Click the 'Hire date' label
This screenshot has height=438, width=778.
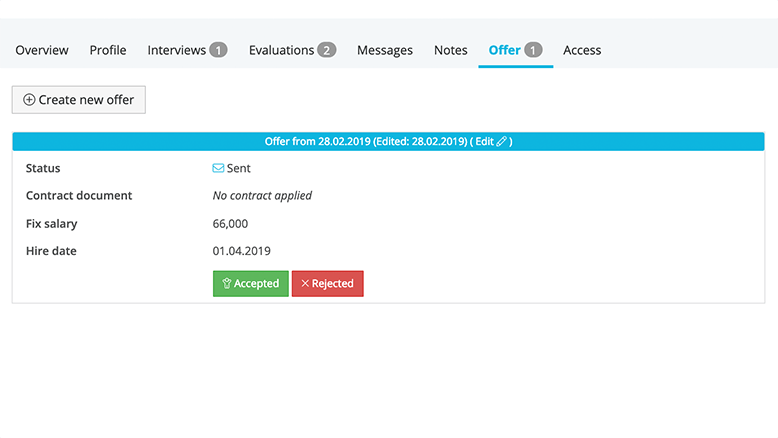(x=51, y=251)
